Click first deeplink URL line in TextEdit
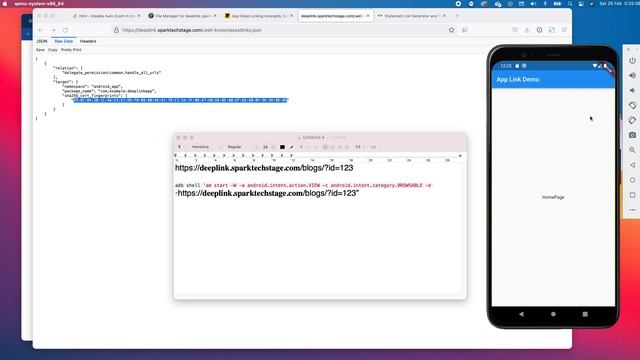640x360 pixels. coord(264,168)
